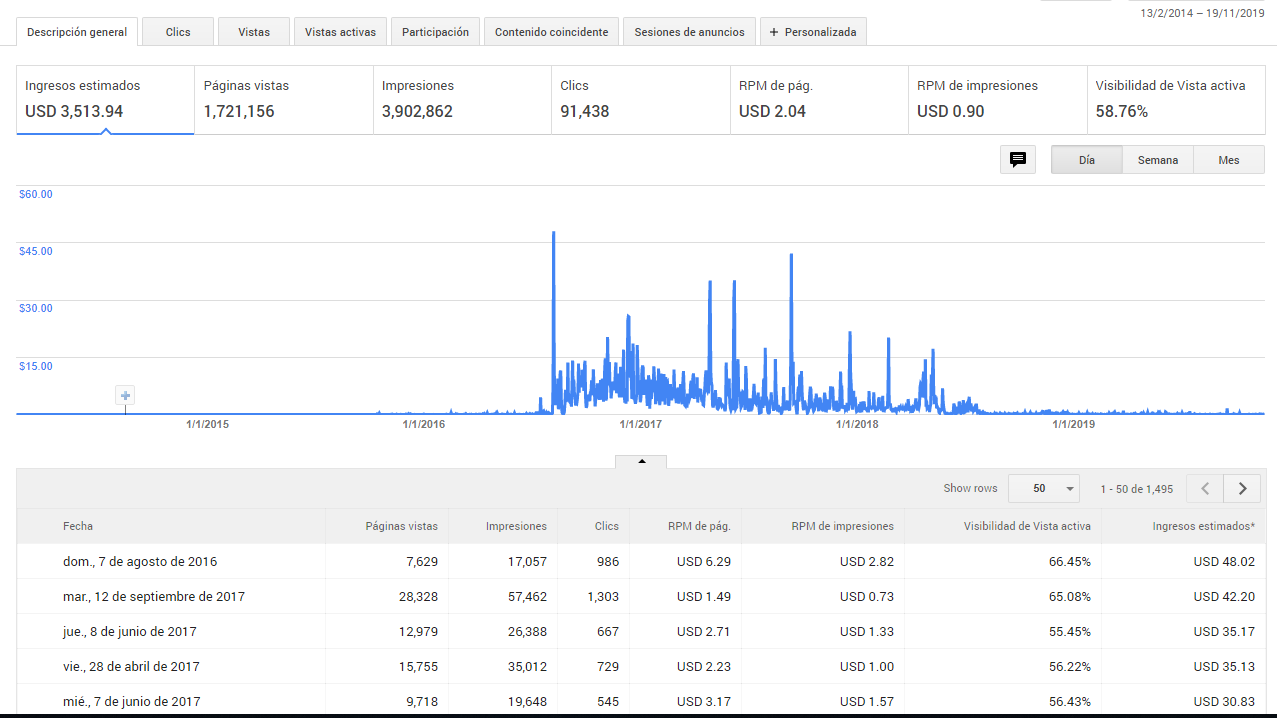This screenshot has width=1277, height=718.
Task: Select the Clics metric card
Action: pyautogui.click(x=641, y=100)
